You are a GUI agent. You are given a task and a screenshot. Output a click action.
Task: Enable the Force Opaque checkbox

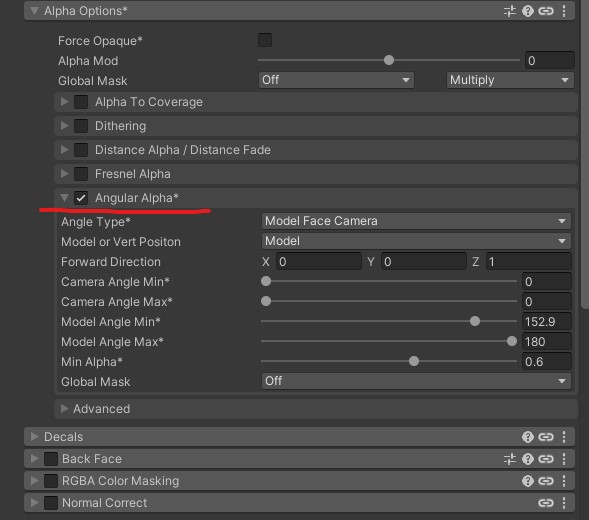point(265,40)
